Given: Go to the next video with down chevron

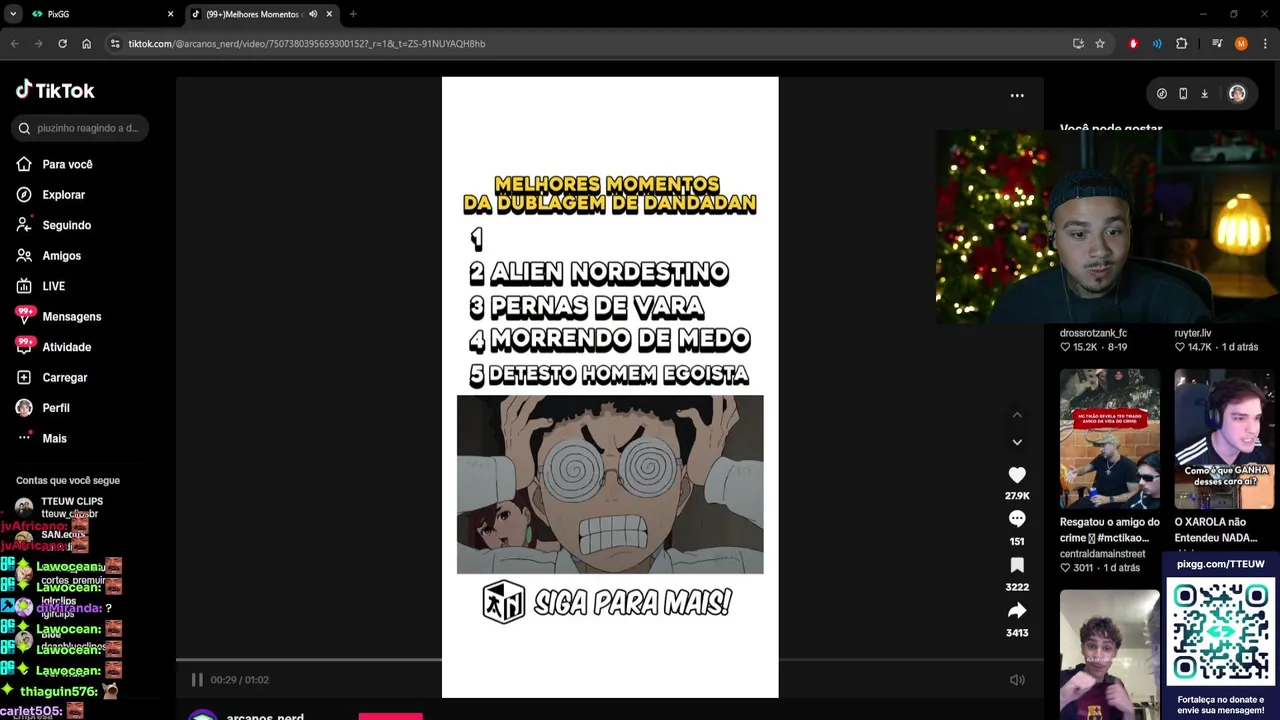Looking at the screenshot, I should [x=1017, y=442].
